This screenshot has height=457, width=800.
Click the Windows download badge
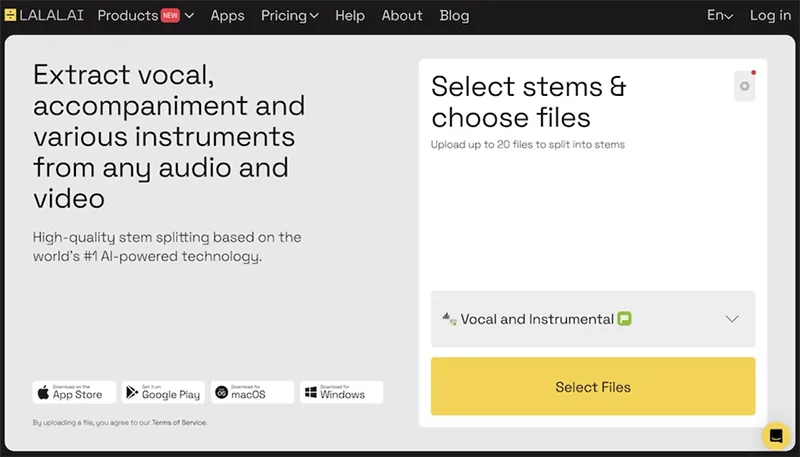341,391
